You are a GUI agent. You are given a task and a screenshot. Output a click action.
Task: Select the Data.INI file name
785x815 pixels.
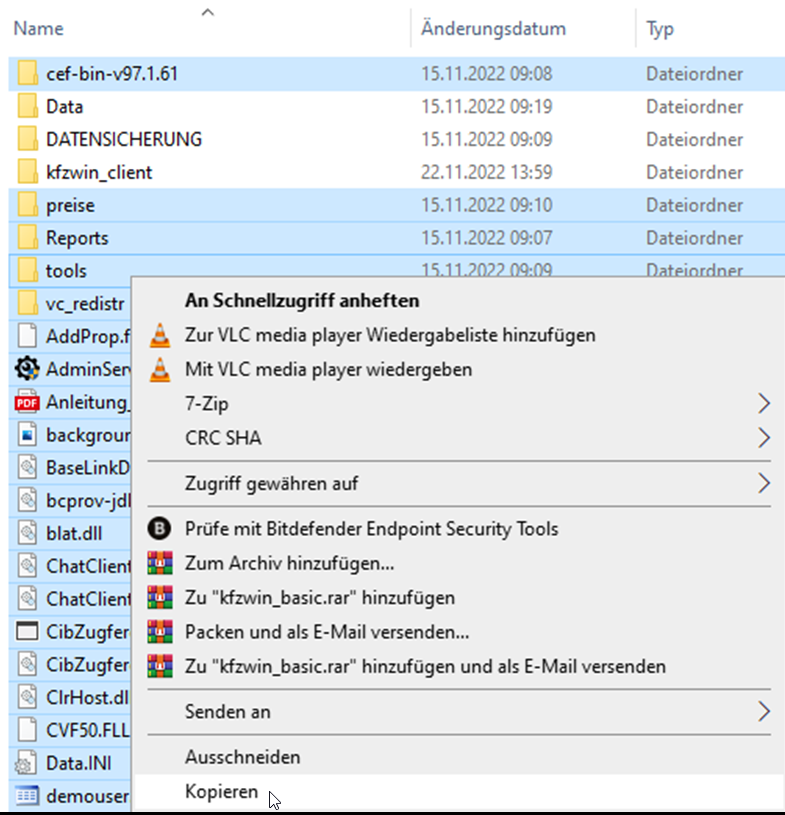point(78,763)
